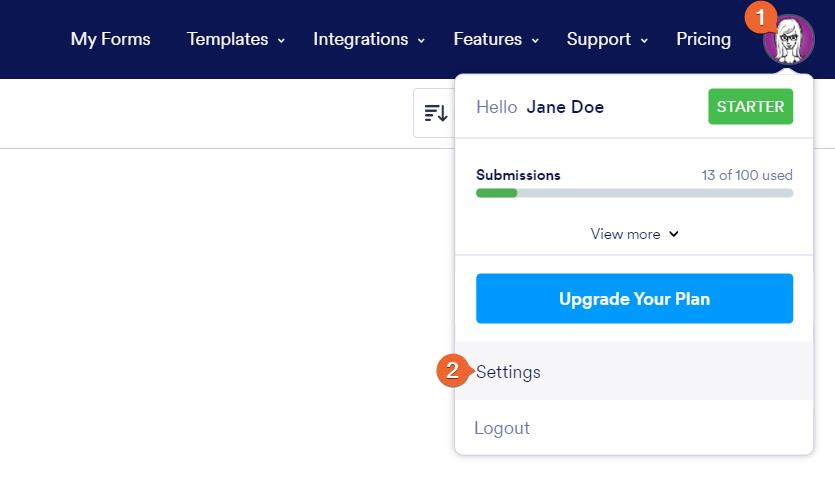Click the Jane Doe username text
Viewport: 835px width, 482px height.
pyautogui.click(x=565, y=107)
